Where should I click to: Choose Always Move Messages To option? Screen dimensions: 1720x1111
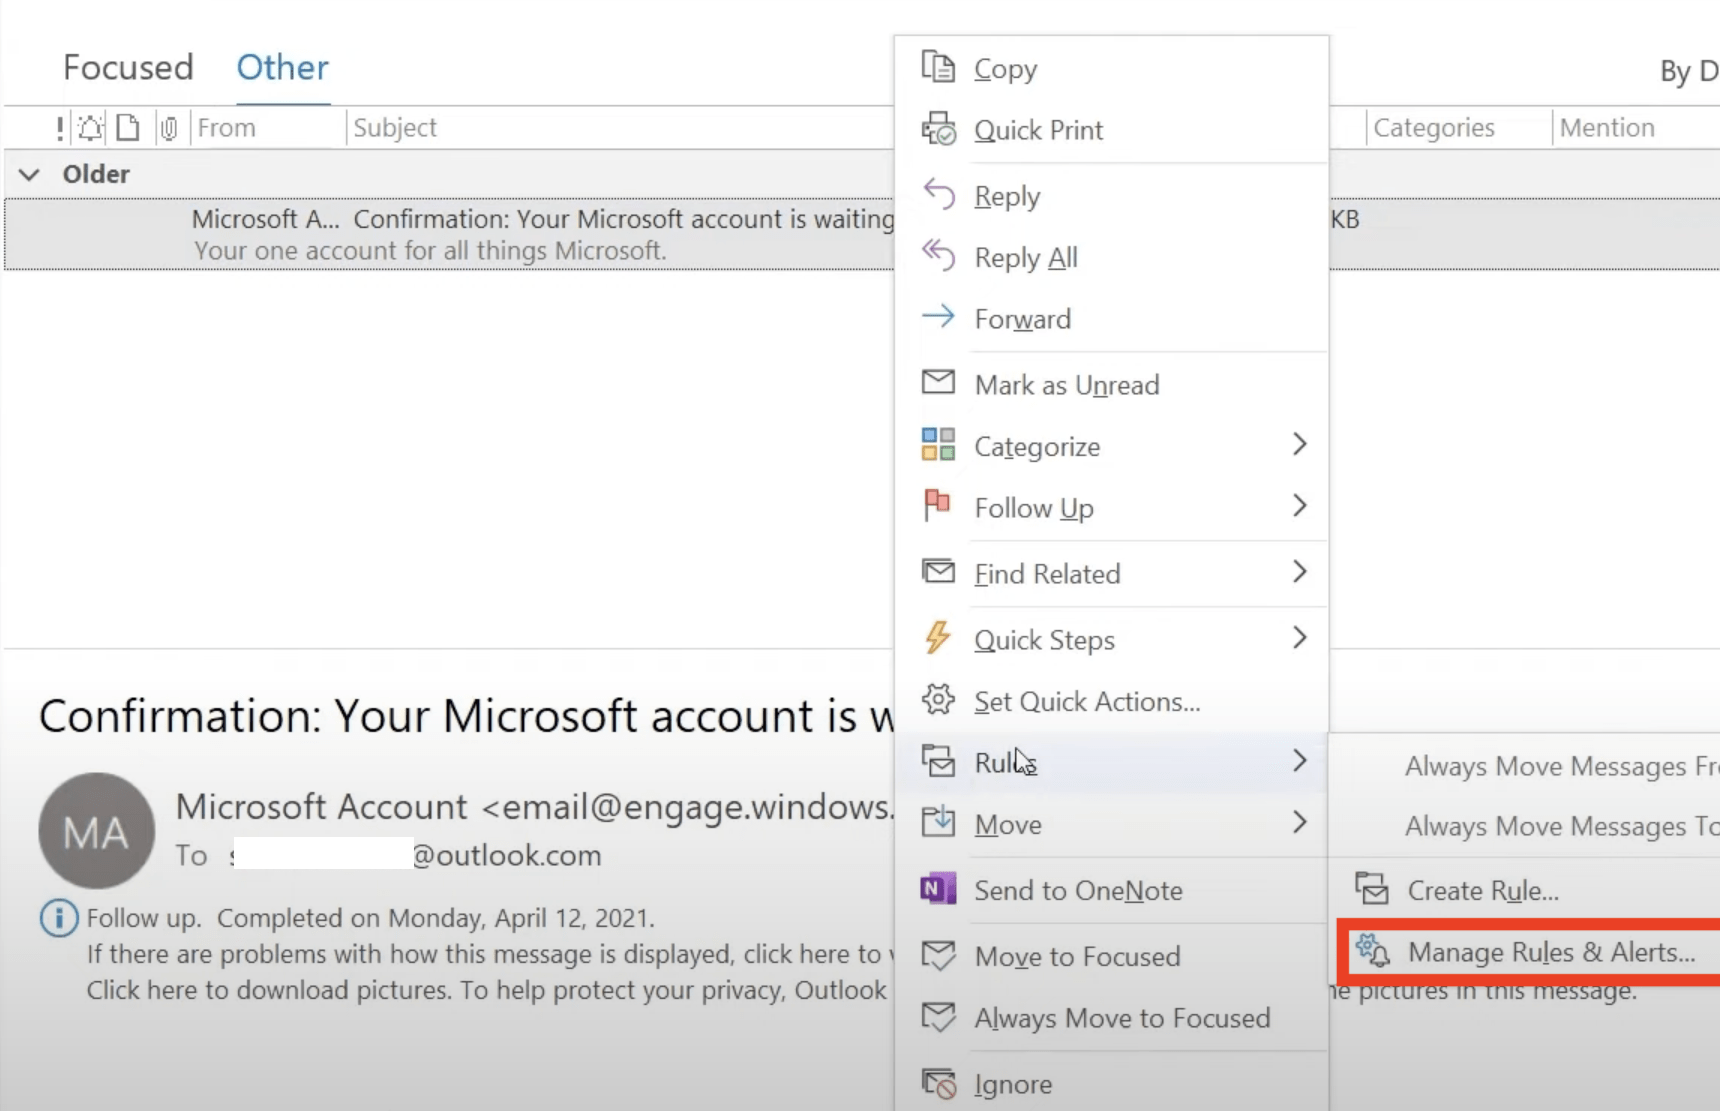[x=1526, y=826]
